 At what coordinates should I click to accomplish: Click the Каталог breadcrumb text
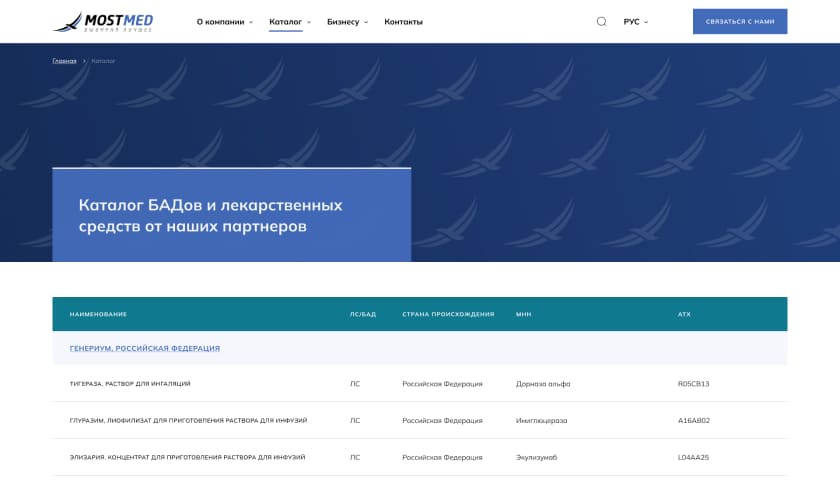103,61
